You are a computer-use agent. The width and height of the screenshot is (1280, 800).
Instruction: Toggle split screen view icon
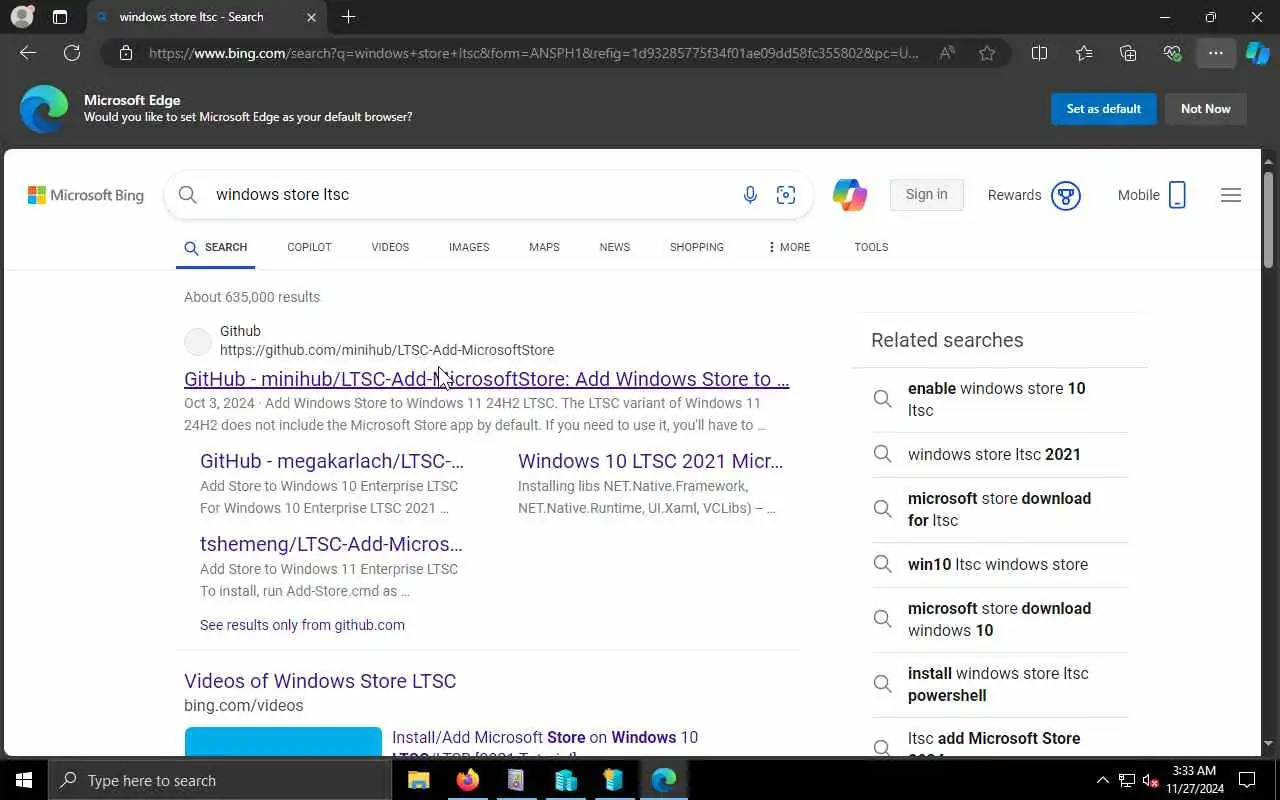(1039, 53)
